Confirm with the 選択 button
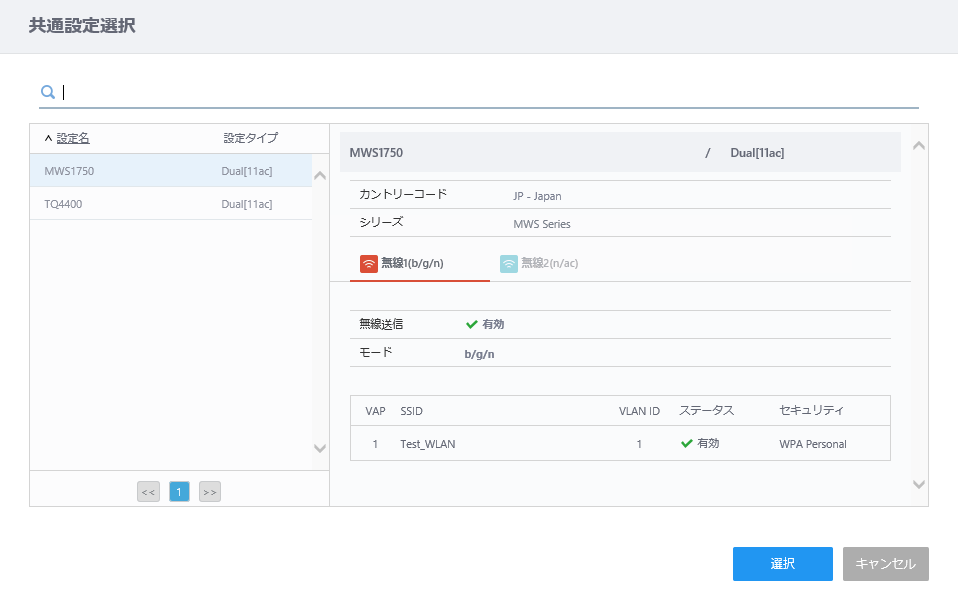This screenshot has width=958, height=604. pos(783,564)
